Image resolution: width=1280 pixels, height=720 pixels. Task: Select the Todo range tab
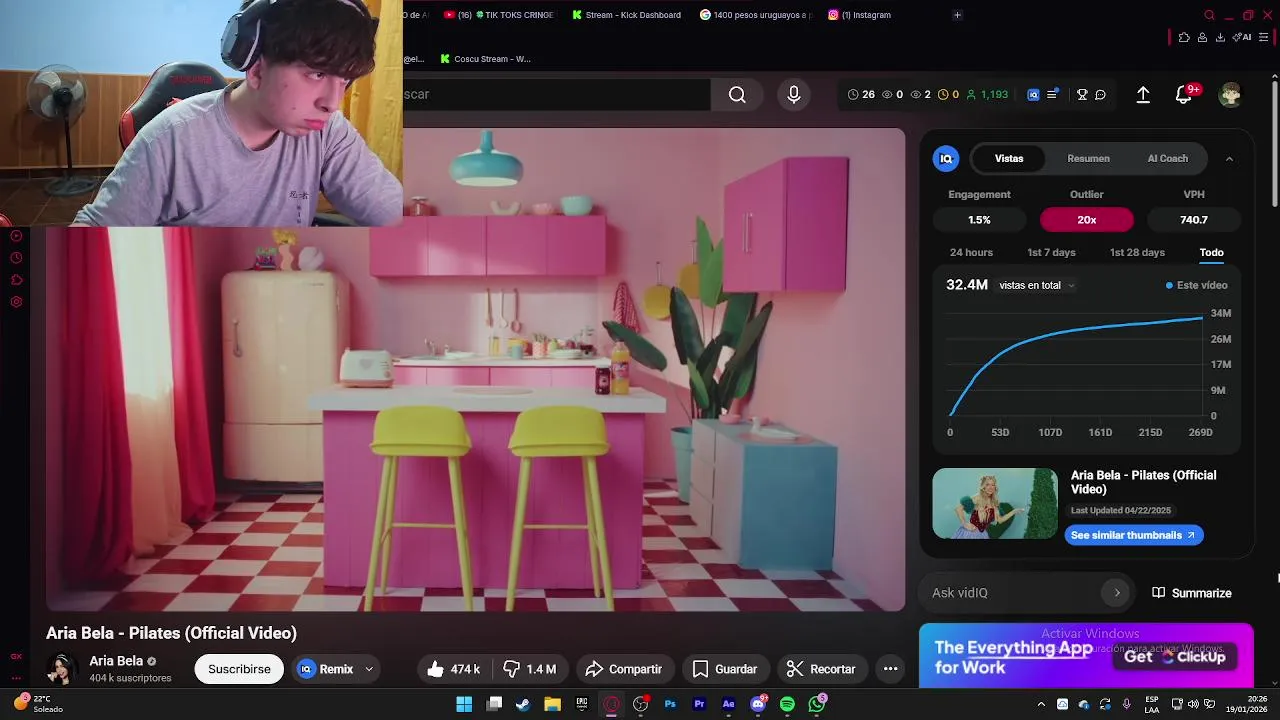point(1211,252)
